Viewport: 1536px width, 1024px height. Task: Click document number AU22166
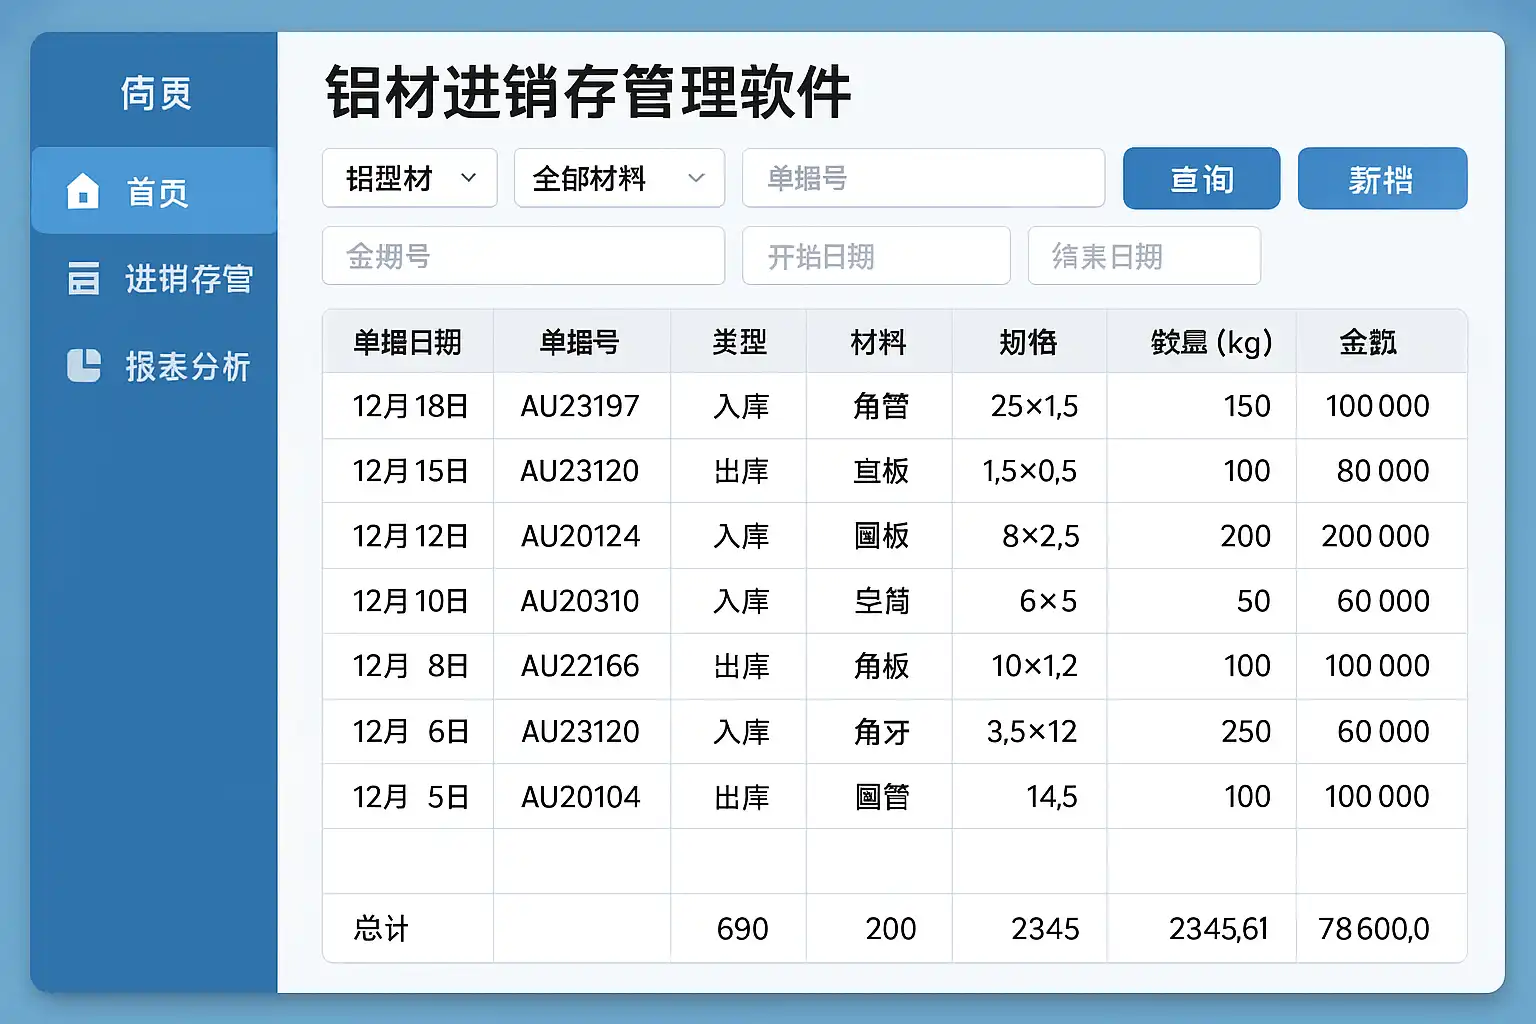click(x=580, y=666)
